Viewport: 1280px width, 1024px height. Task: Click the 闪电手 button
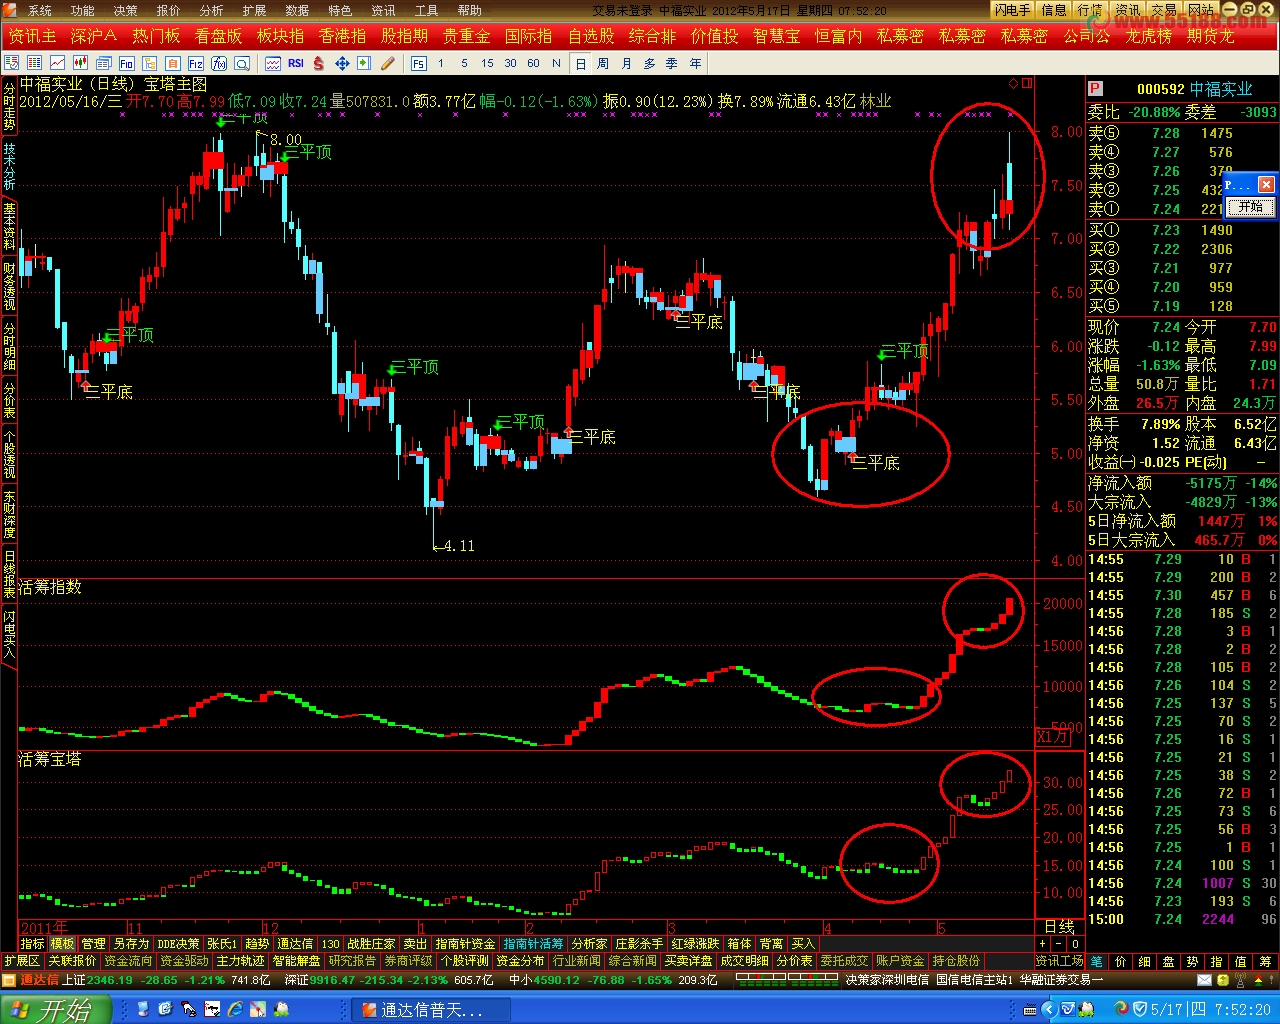tap(1012, 10)
